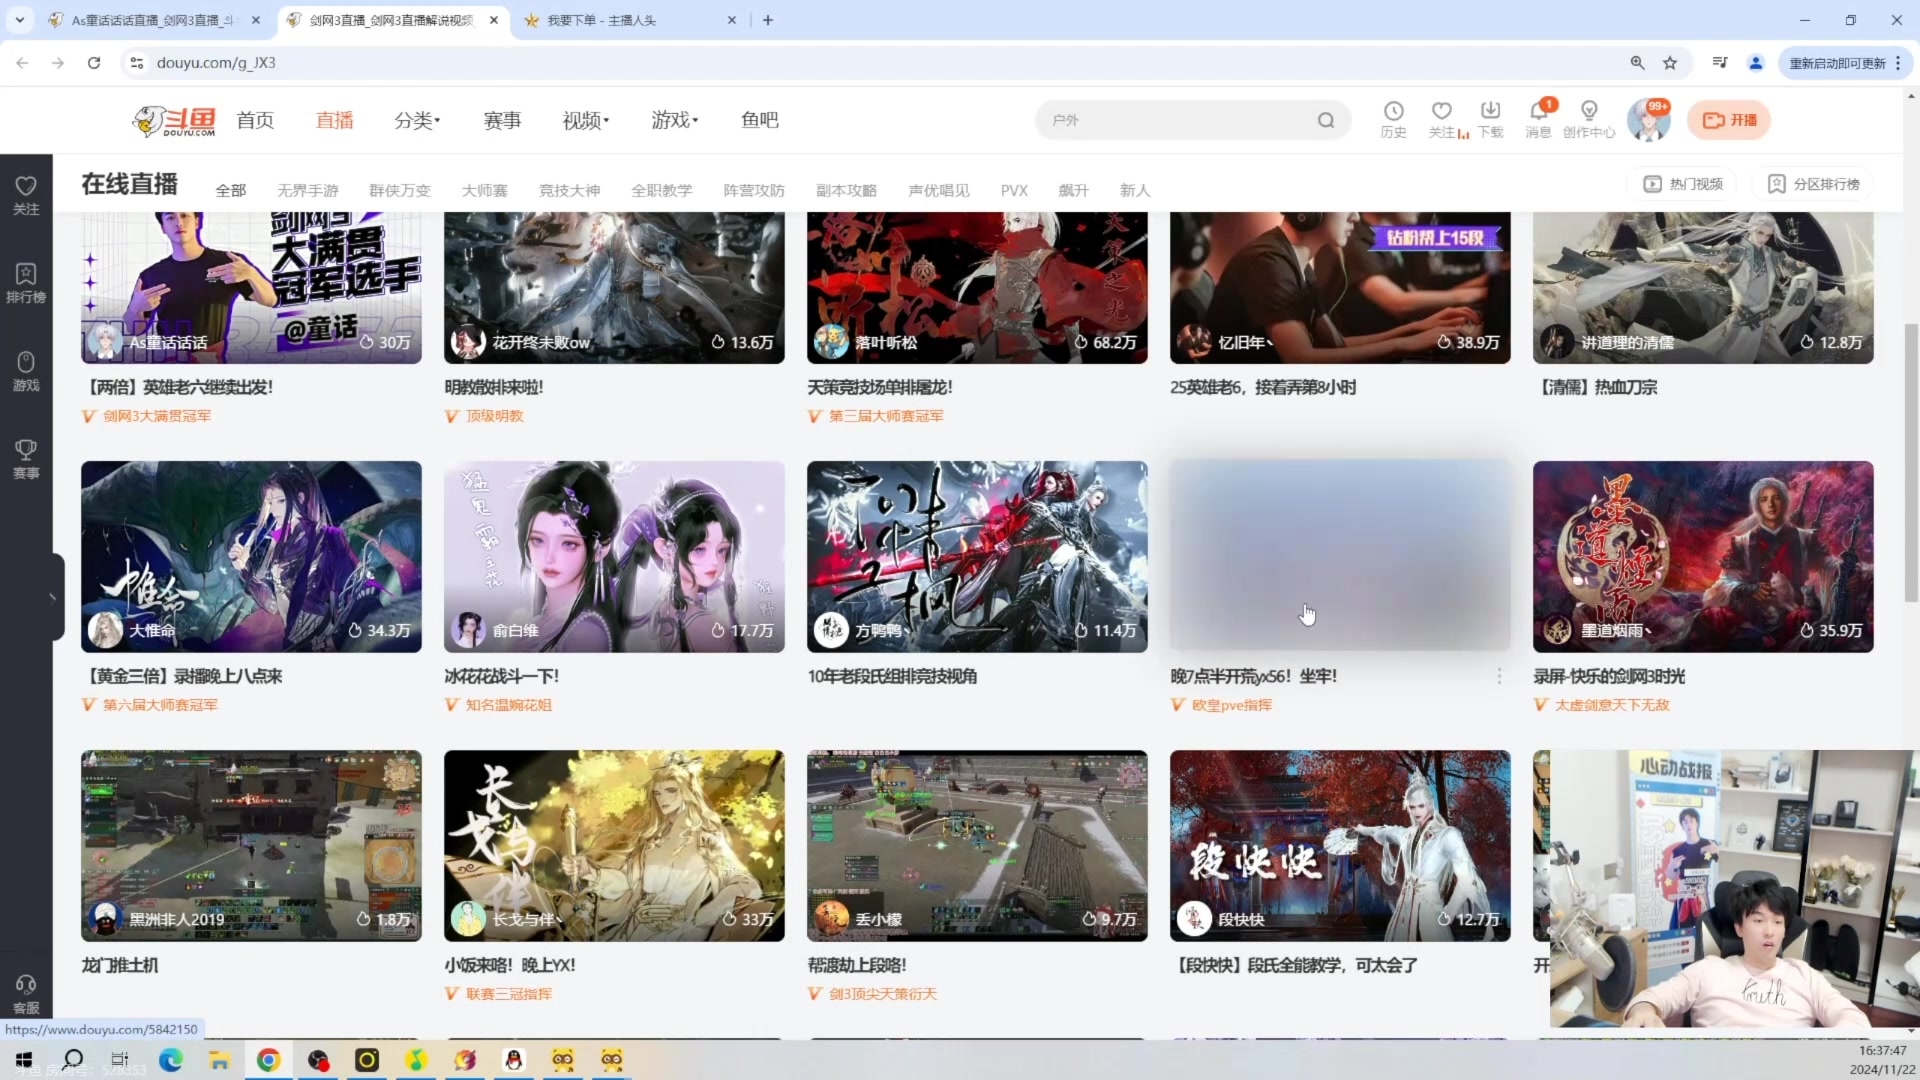Viewport: 1920px width, 1080px height.
Task: Click site info icon beside URL
Action: click(x=137, y=63)
